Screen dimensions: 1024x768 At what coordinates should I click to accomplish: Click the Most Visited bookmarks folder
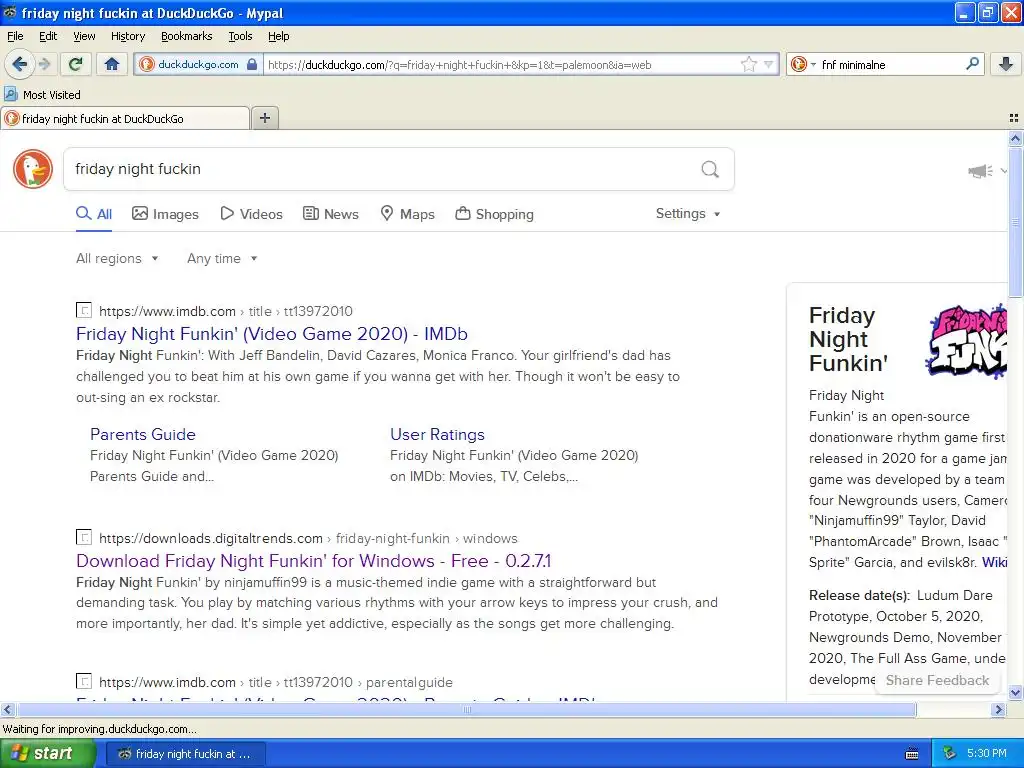point(42,95)
